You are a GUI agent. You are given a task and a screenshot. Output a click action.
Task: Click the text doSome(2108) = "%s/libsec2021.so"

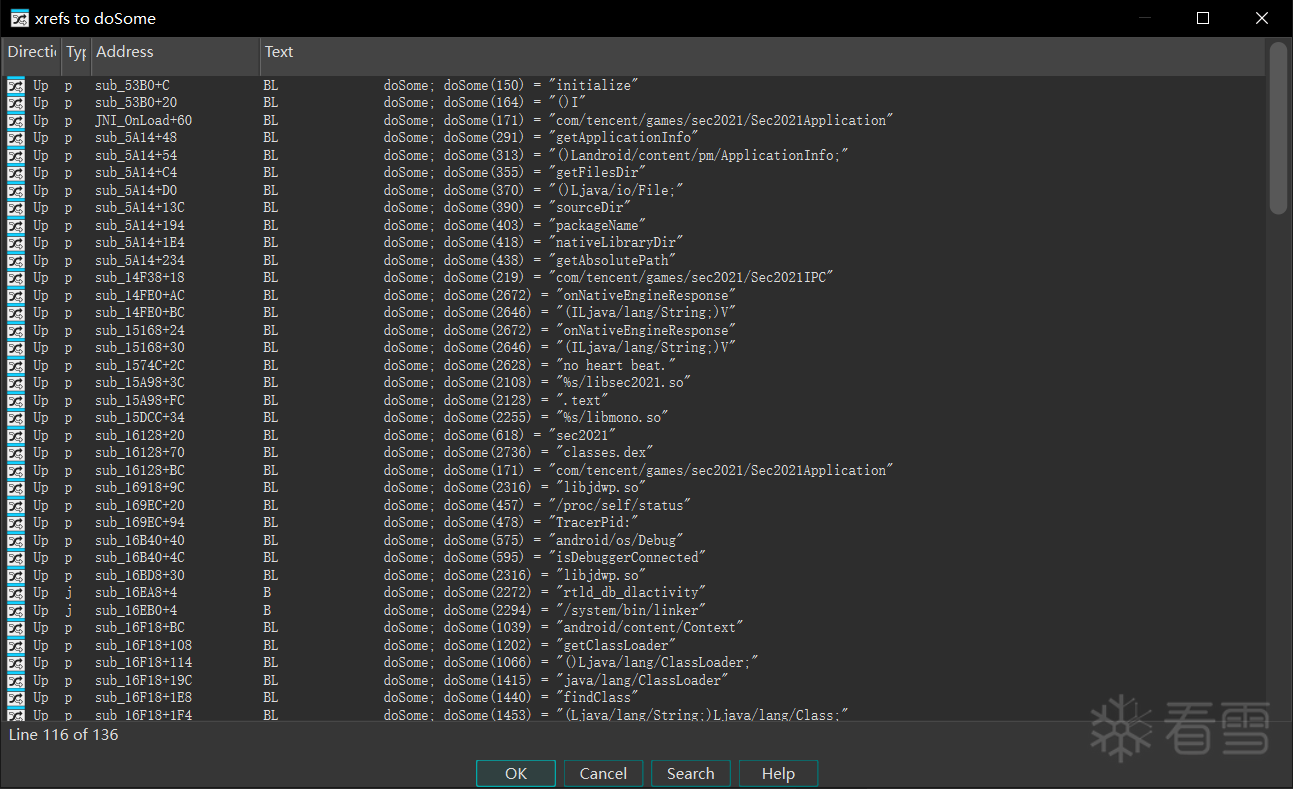568,383
